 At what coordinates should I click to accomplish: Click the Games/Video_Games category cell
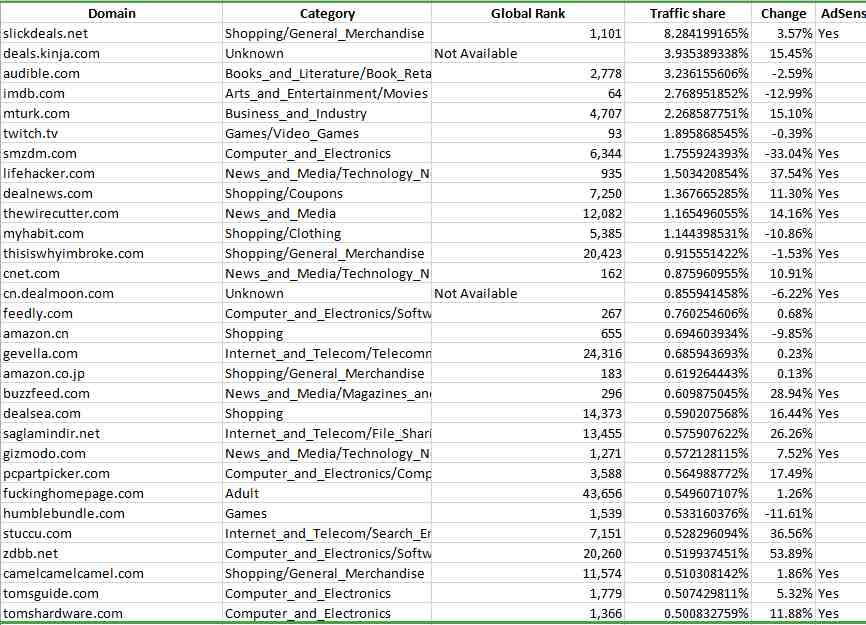[x=326, y=133]
